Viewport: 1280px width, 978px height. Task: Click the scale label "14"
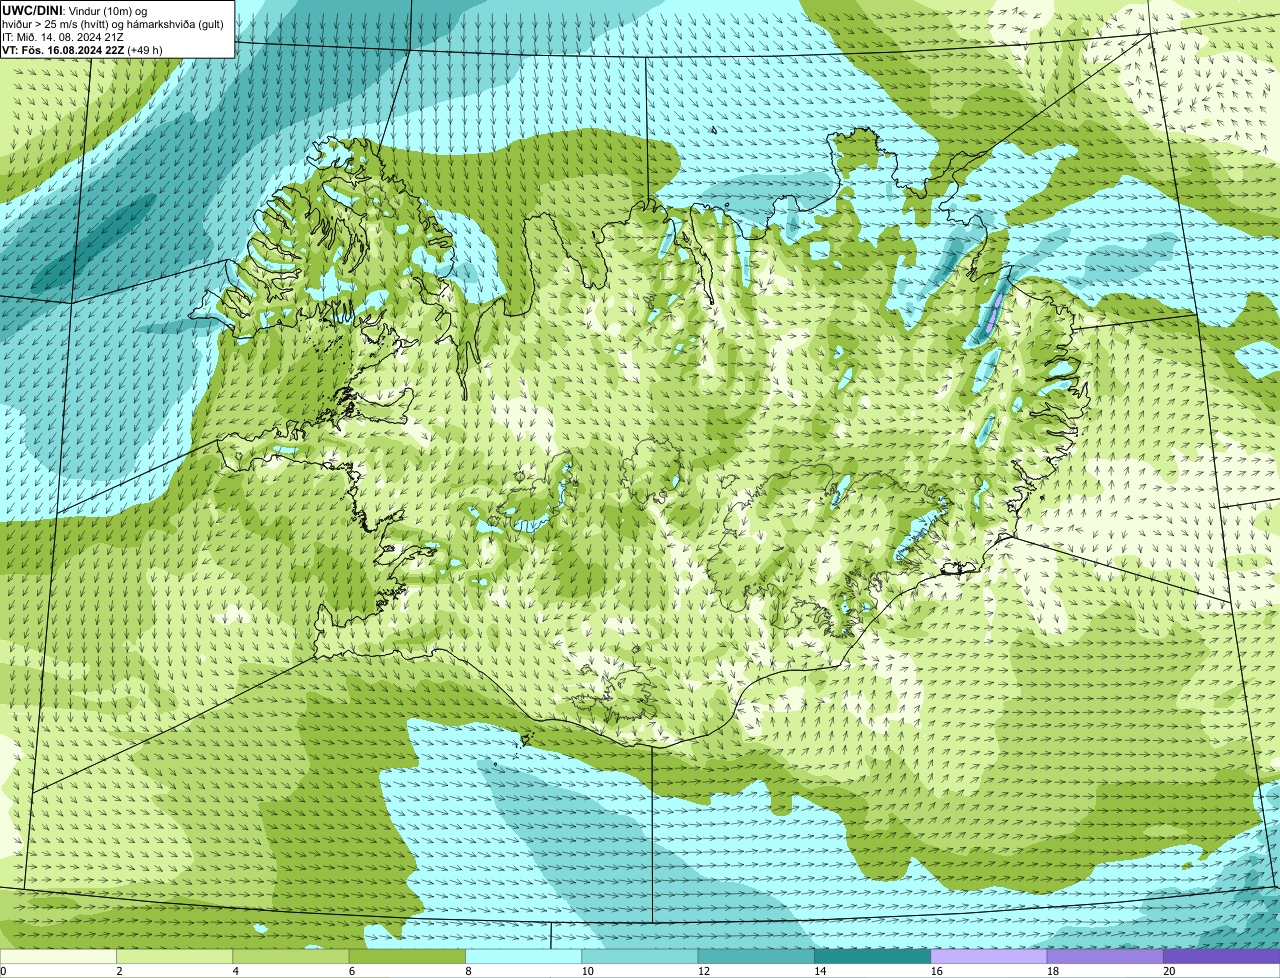[820, 971]
